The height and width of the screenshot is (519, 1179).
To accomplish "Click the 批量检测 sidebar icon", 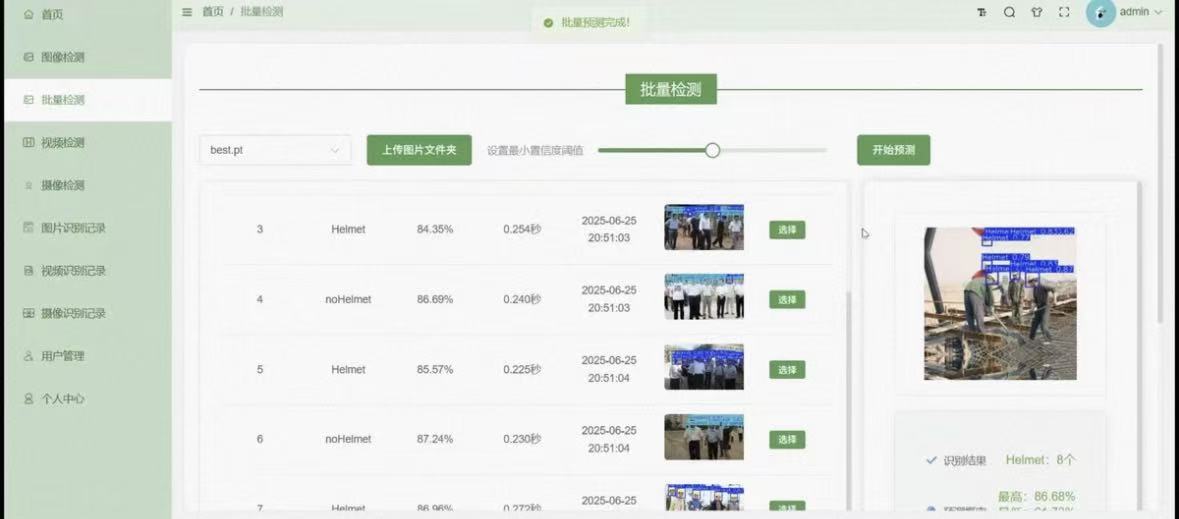I will tap(29, 99).
